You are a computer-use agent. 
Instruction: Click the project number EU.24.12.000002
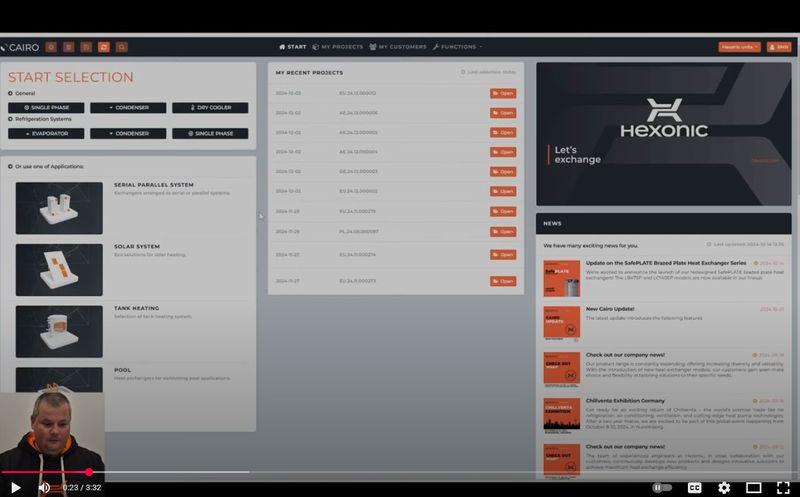[358, 191]
